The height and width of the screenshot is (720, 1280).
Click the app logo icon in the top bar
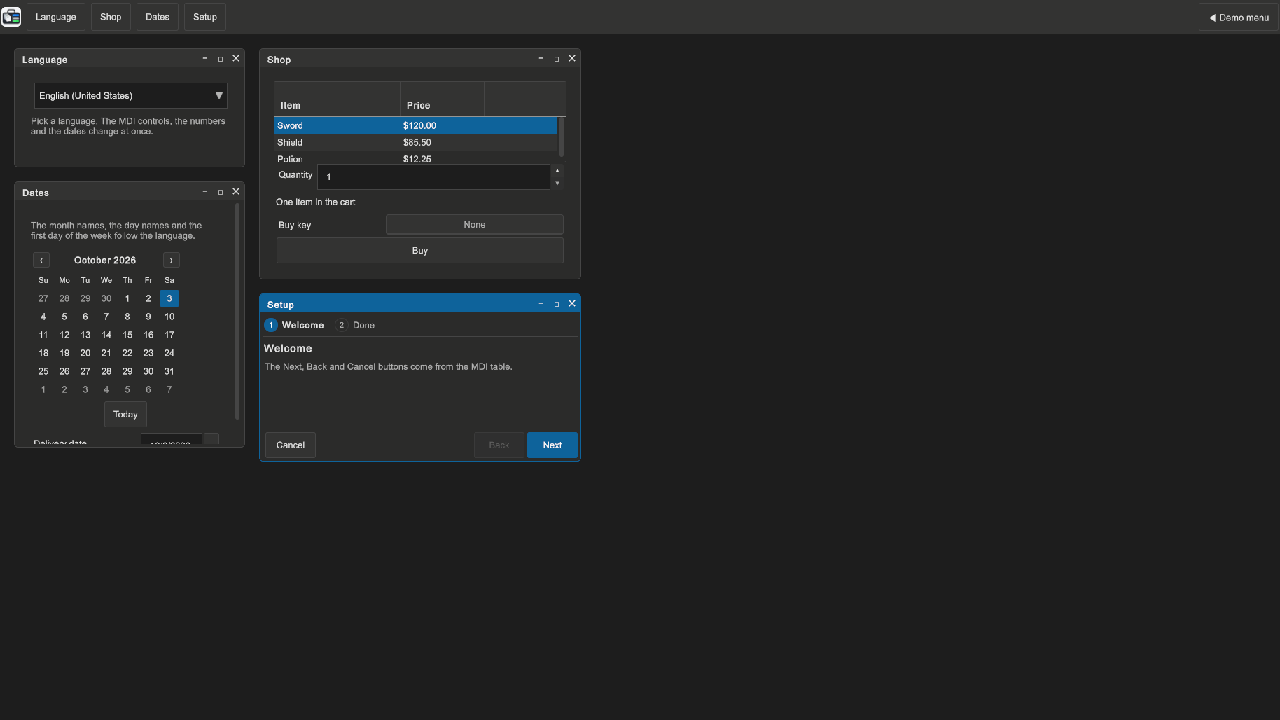pos(11,17)
